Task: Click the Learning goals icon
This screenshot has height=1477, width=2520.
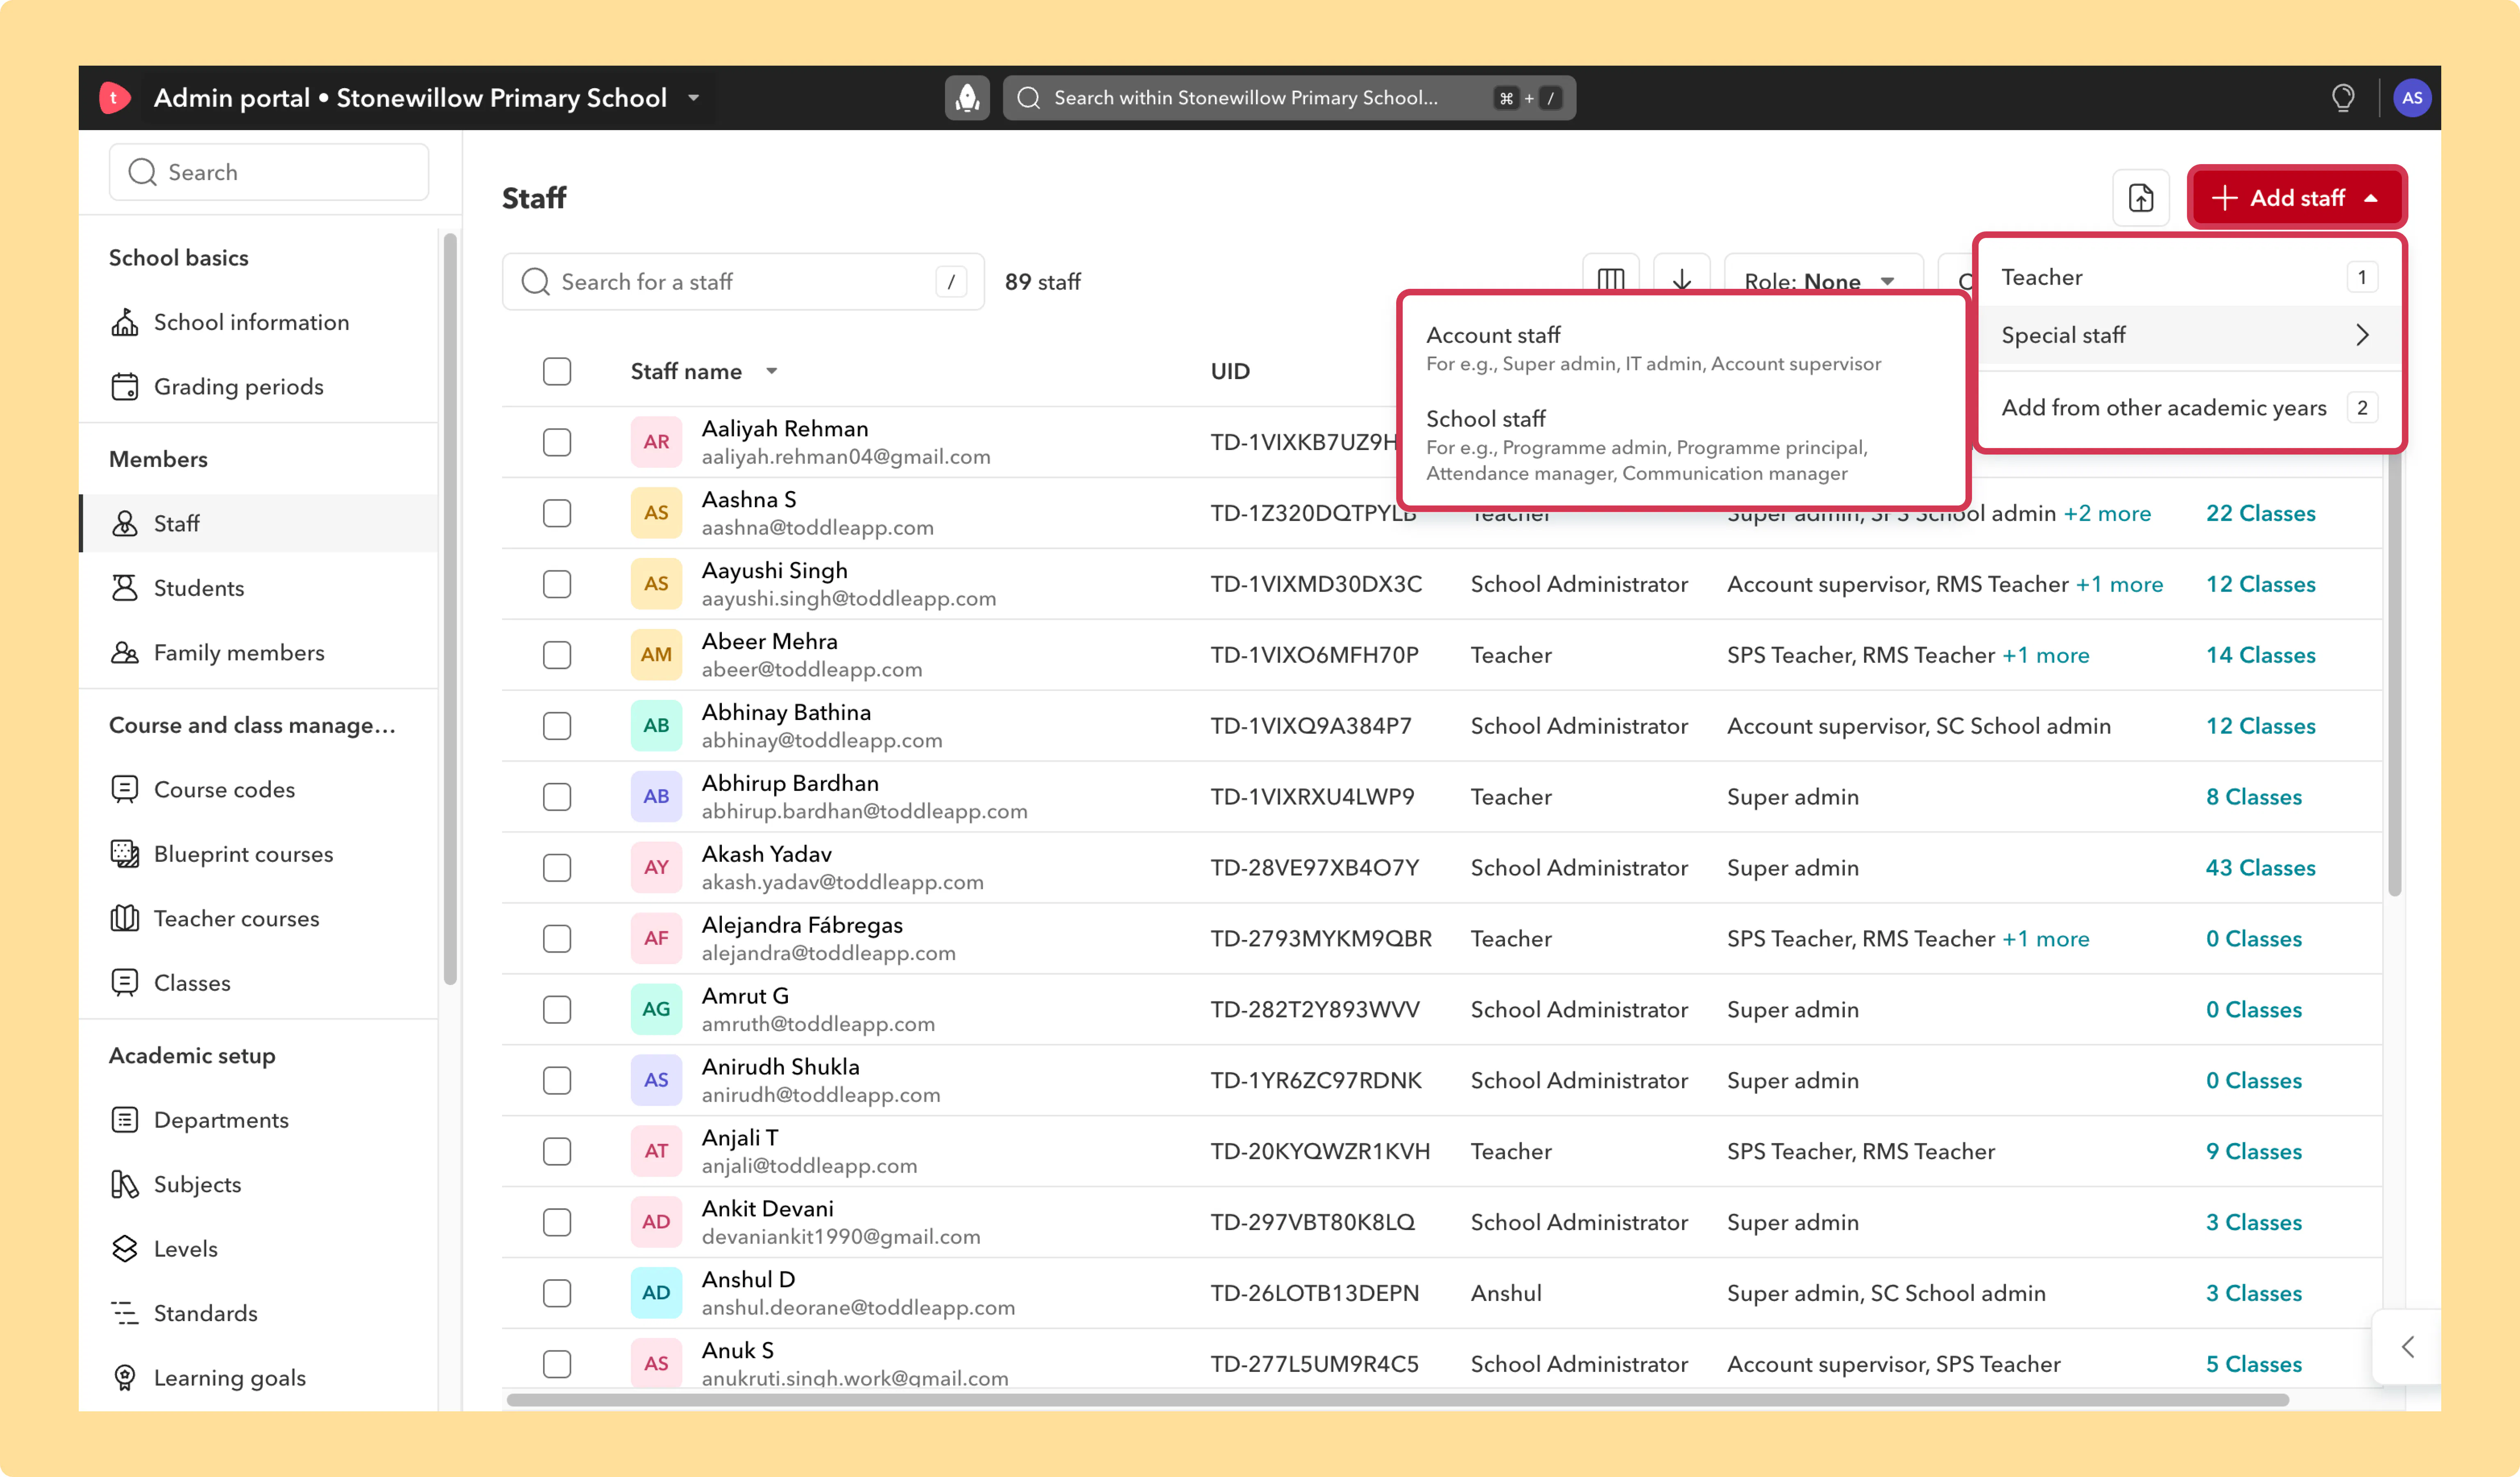Action: 125,1378
